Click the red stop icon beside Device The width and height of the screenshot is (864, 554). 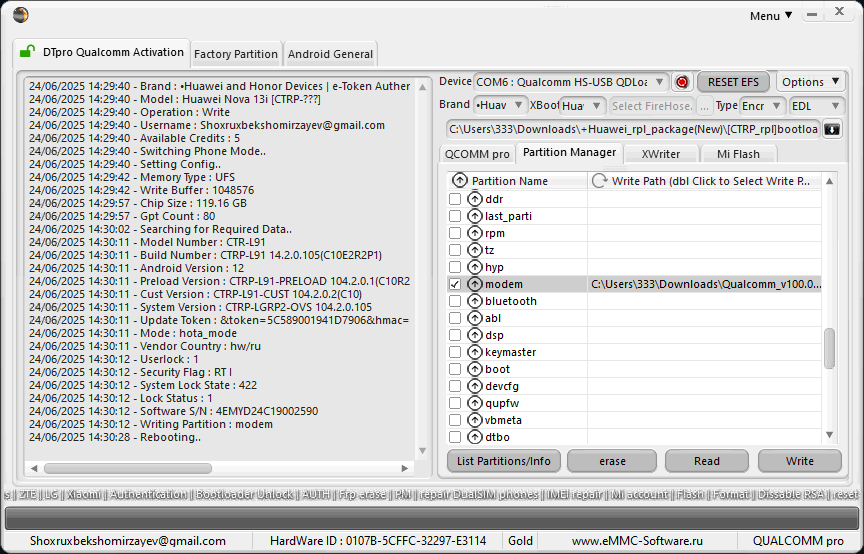click(x=682, y=82)
